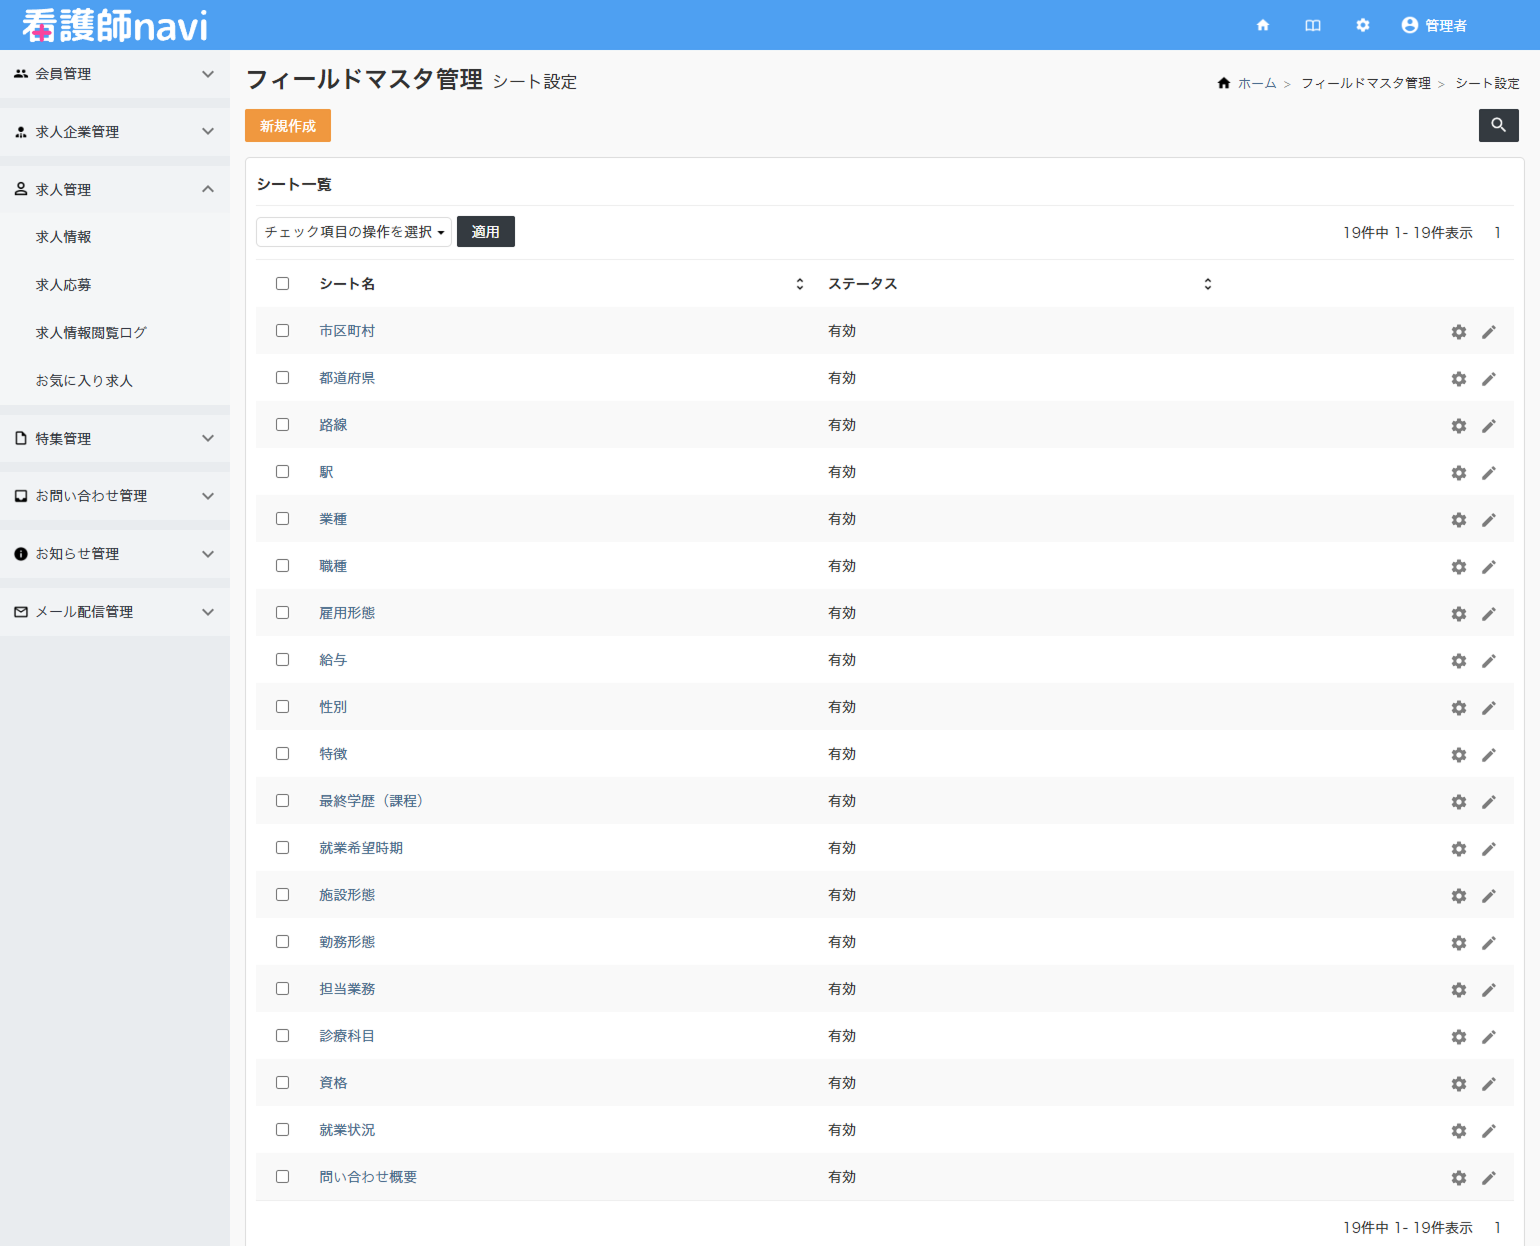Click the 管理者 account icon in the header
This screenshot has height=1246, width=1540.
point(1409,25)
